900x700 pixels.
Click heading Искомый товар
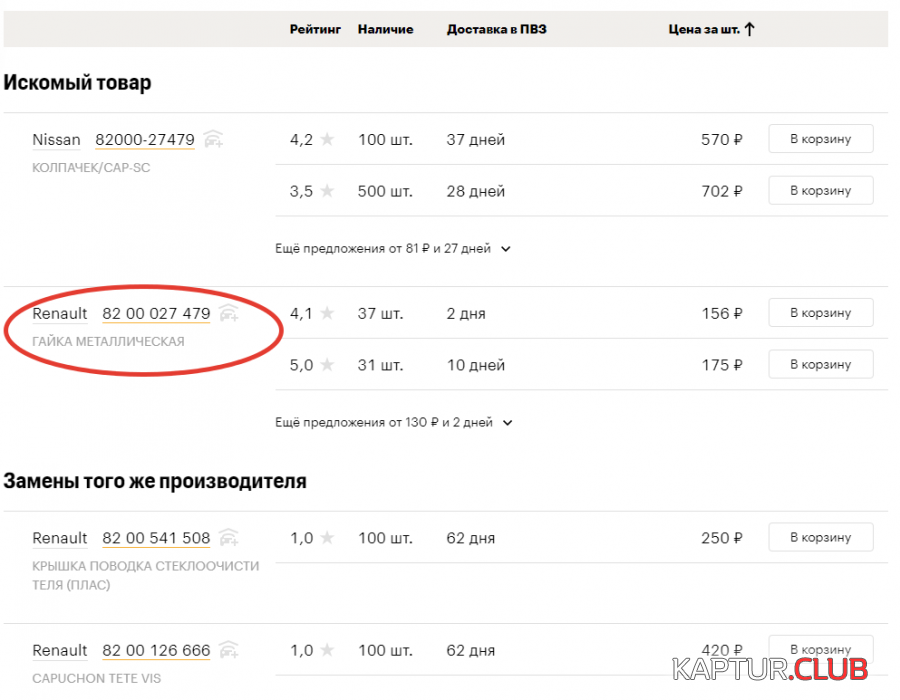[77, 83]
